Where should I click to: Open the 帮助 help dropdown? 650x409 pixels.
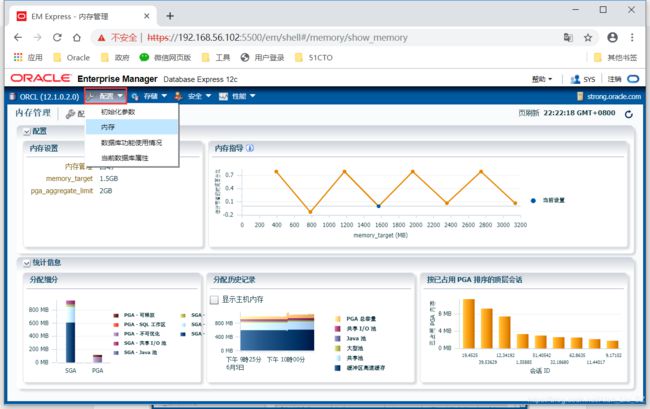pyautogui.click(x=542, y=79)
